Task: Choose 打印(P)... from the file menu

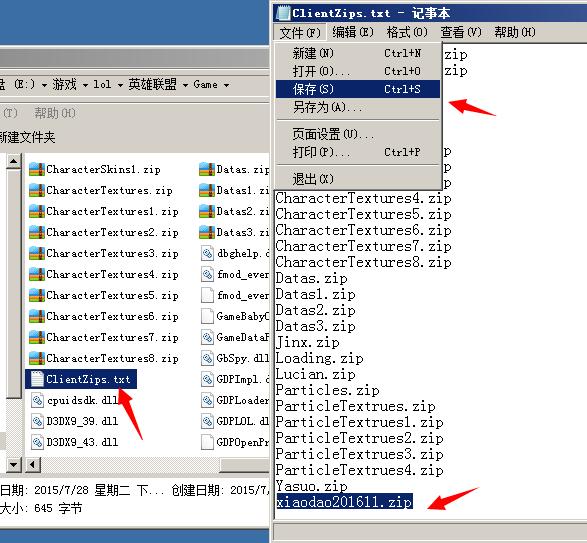Action: click(358, 152)
